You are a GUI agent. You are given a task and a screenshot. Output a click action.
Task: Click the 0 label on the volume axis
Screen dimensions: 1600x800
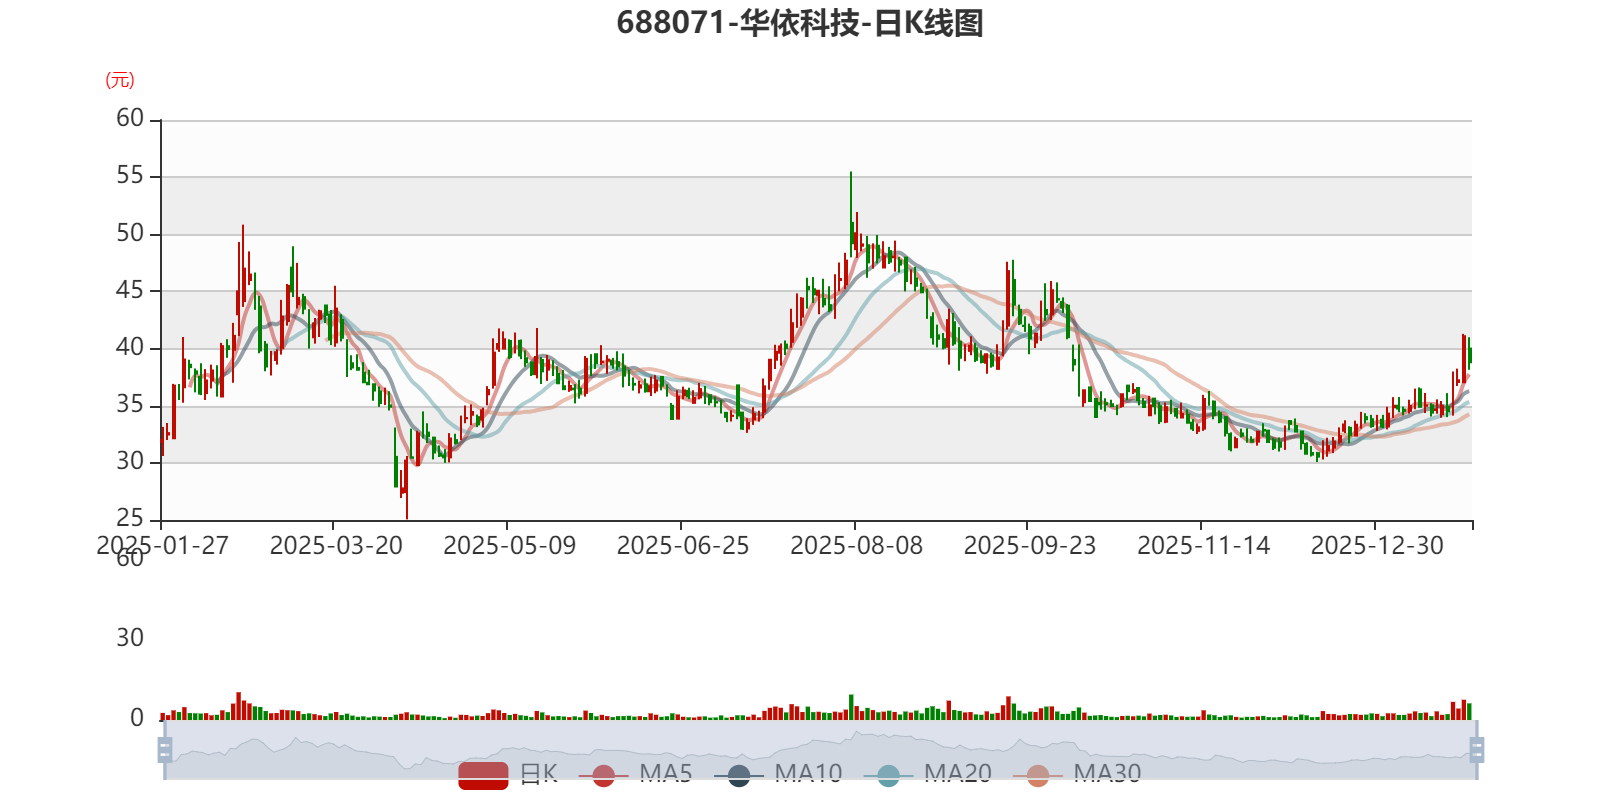click(x=137, y=718)
